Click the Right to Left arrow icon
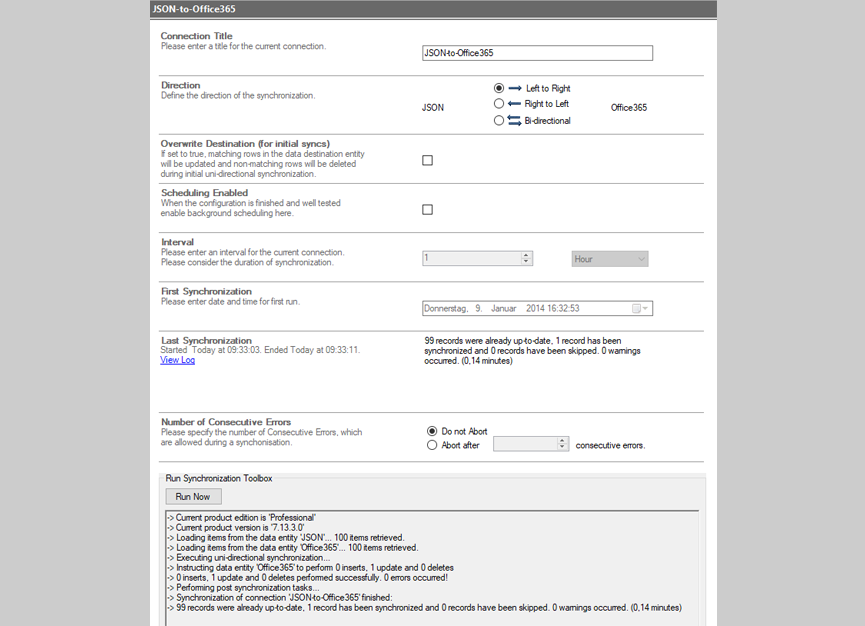865x626 pixels. pyautogui.click(x=515, y=104)
